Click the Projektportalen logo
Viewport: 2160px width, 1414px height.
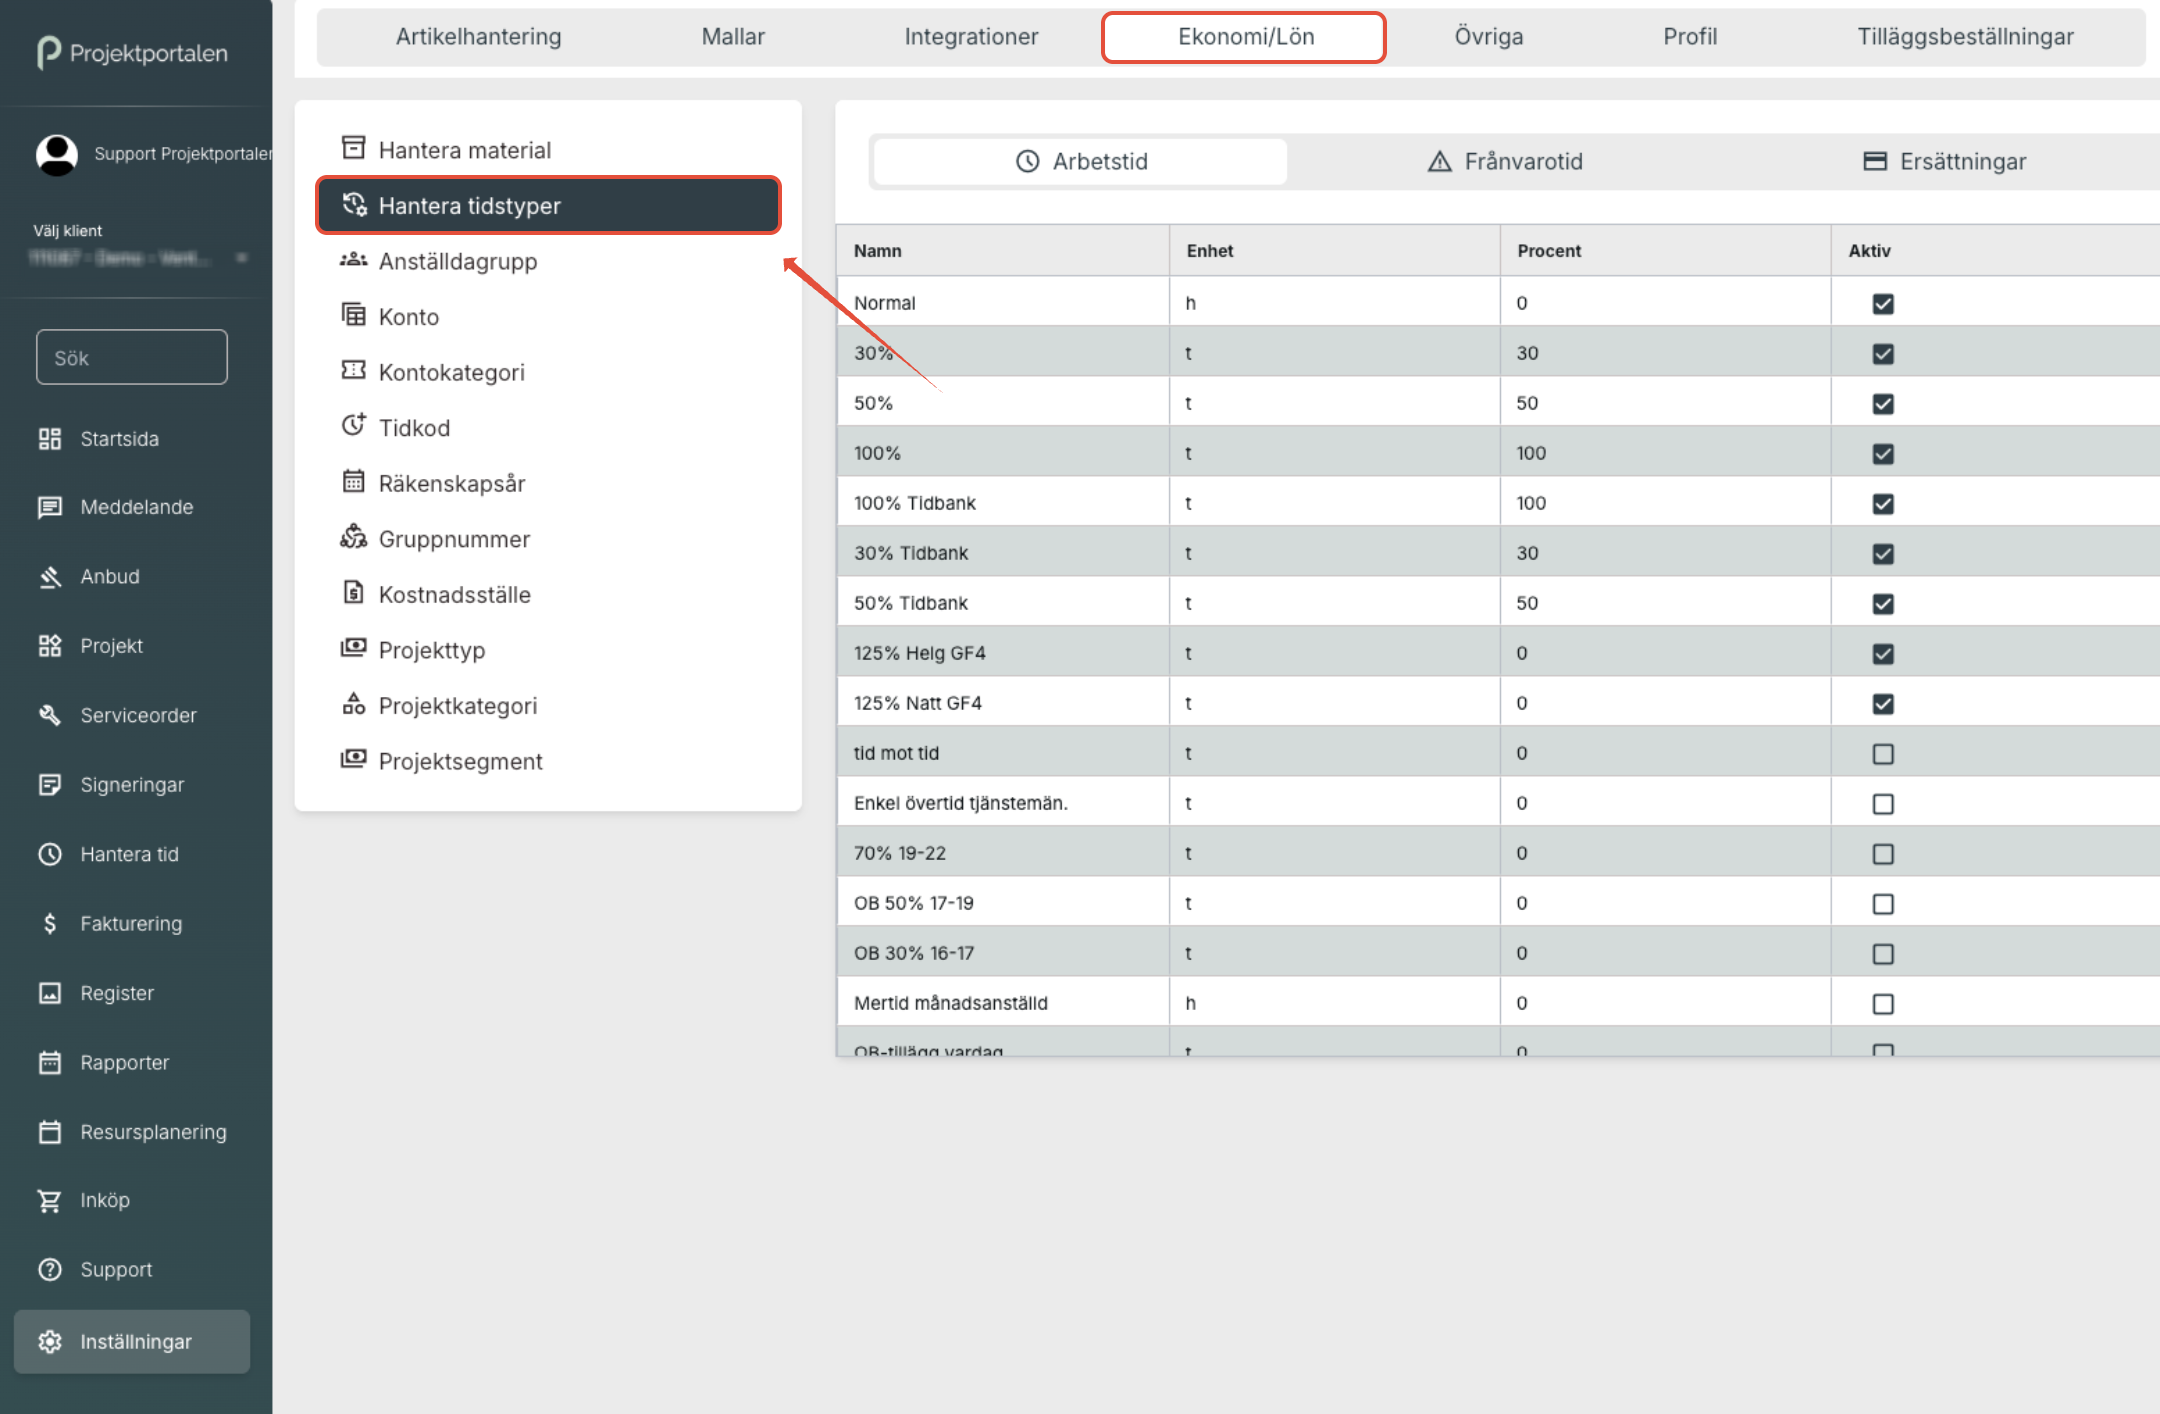pos(133,52)
